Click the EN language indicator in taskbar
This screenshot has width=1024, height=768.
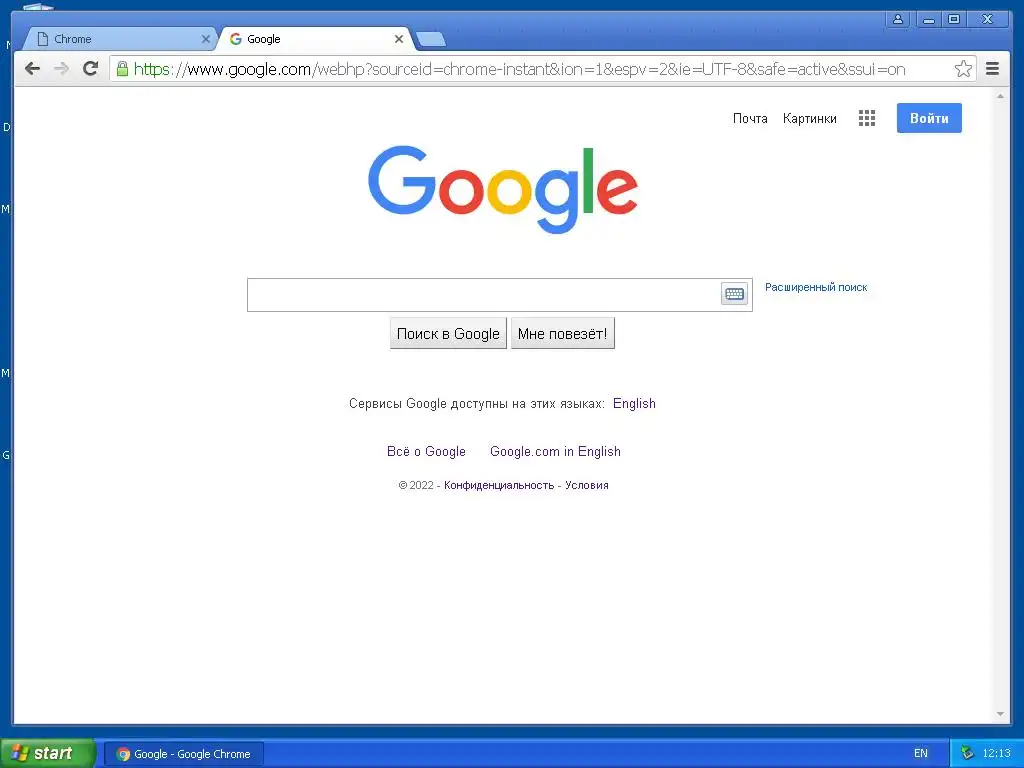tap(920, 754)
